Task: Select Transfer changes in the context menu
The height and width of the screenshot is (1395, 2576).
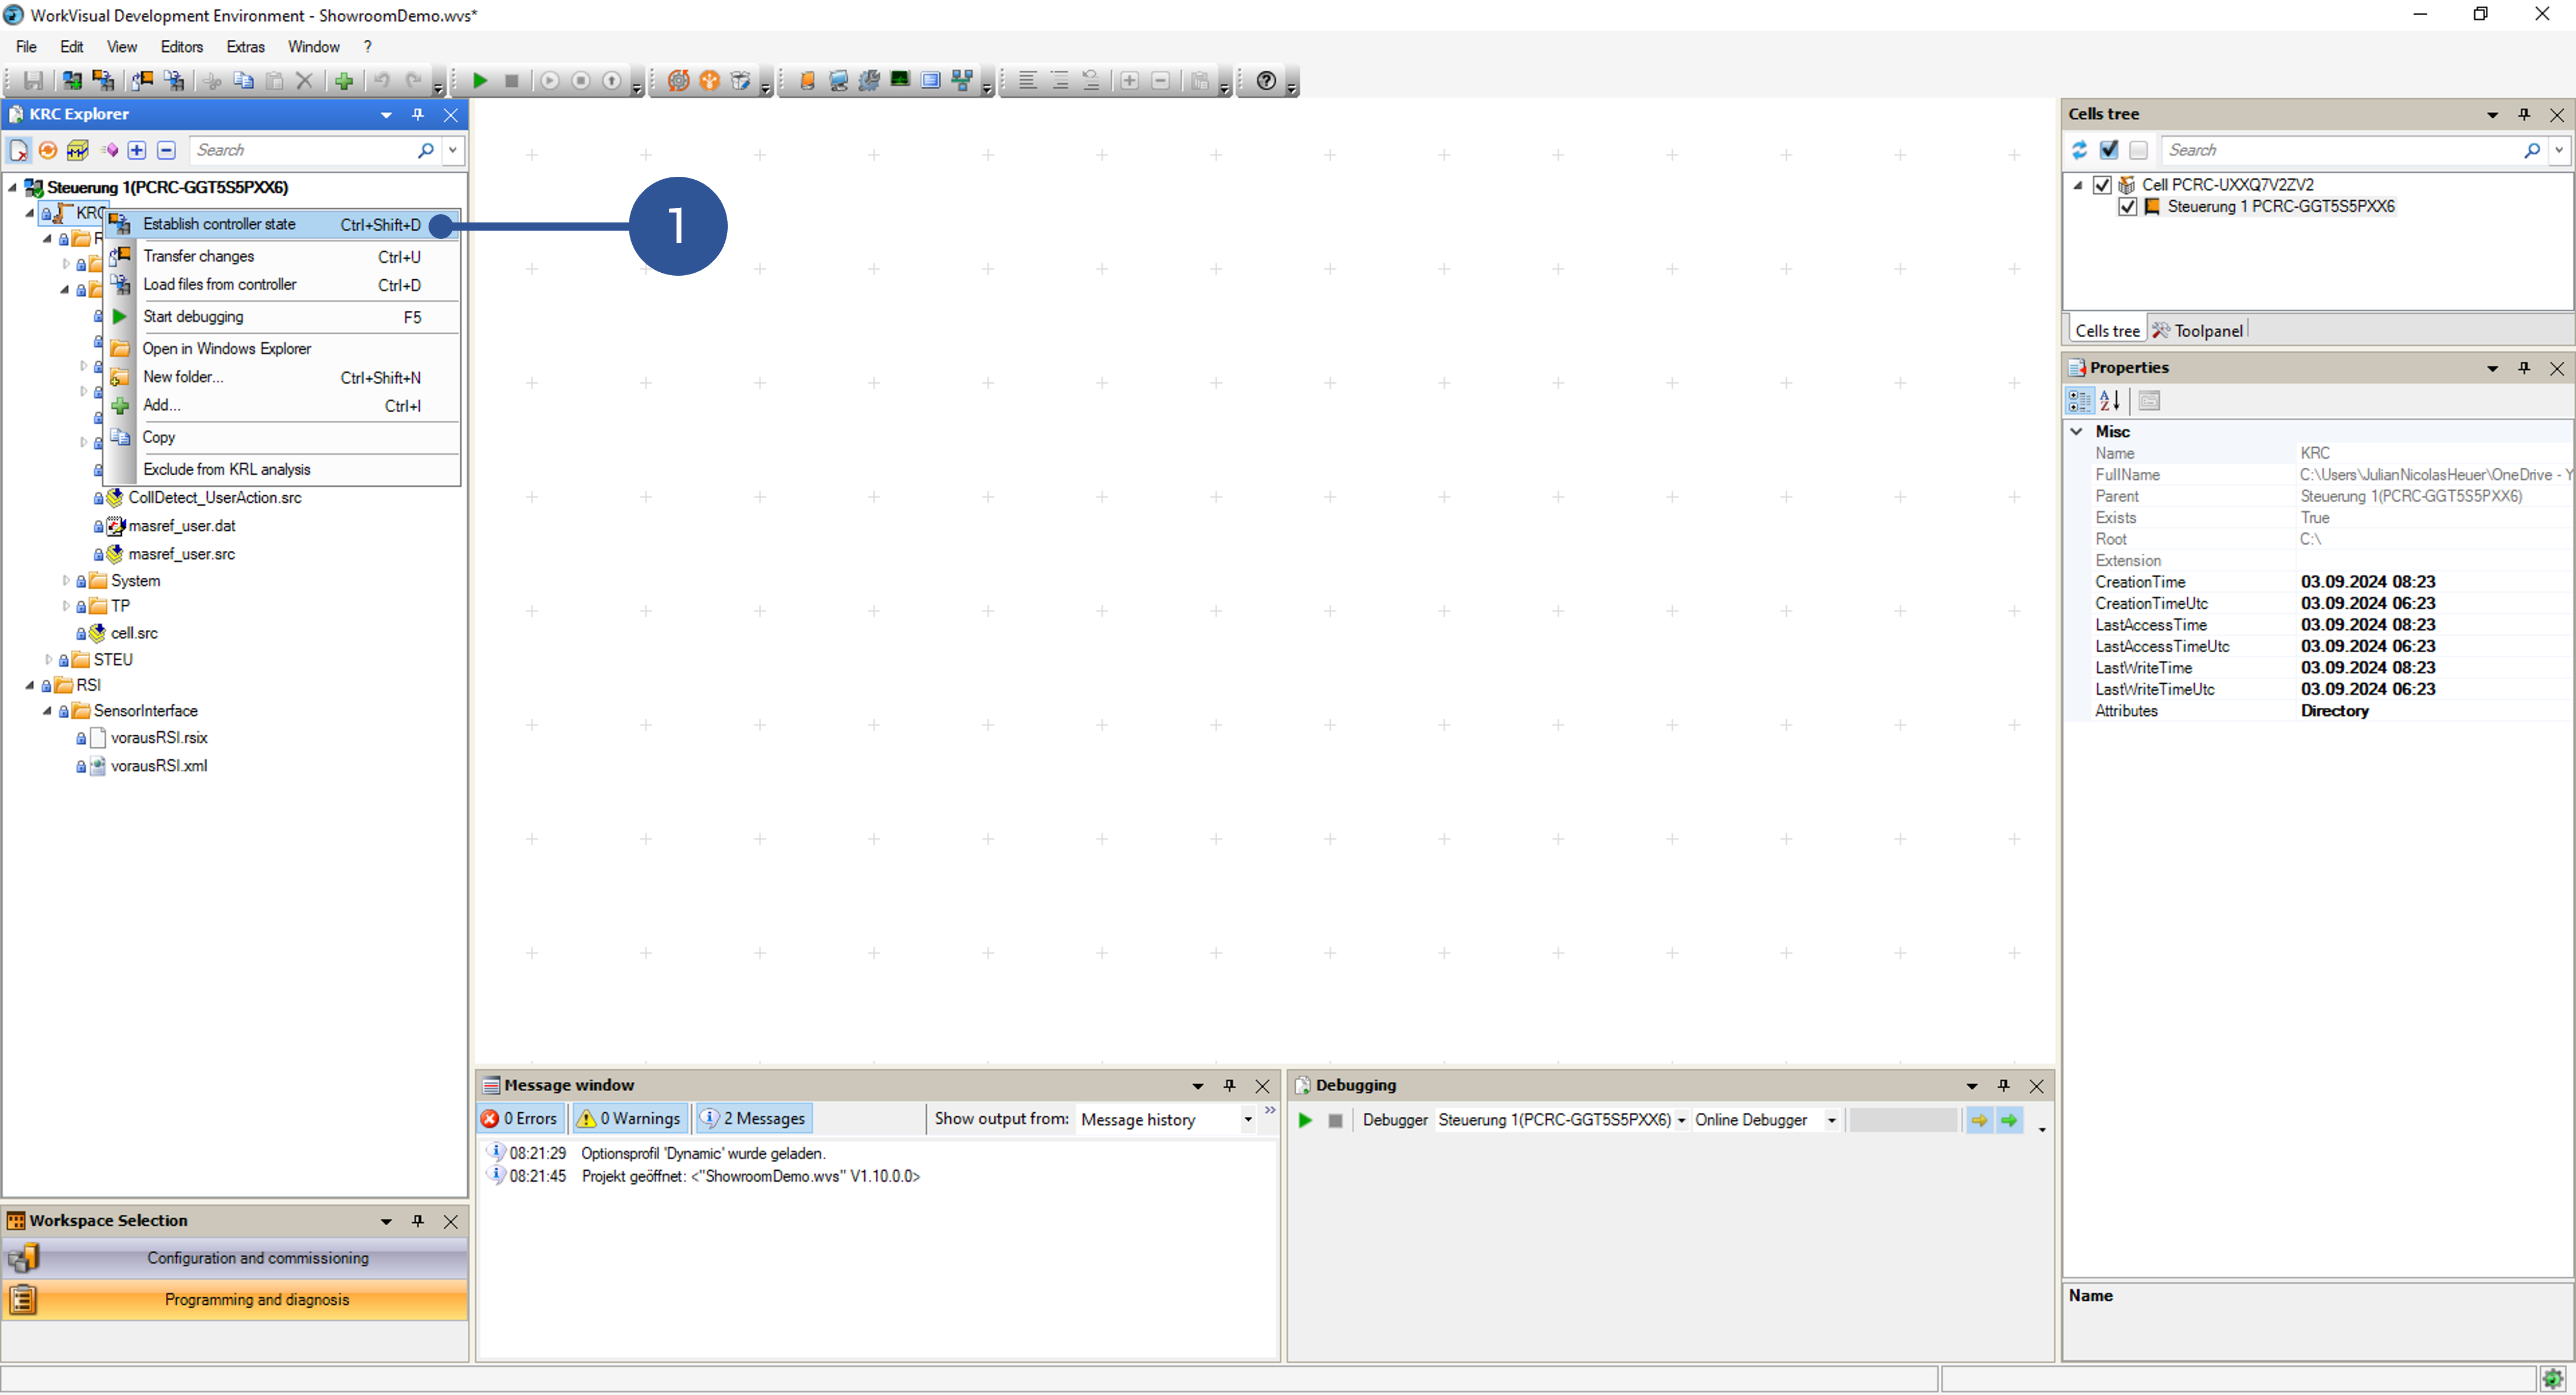Action: pyautogui.click(x=199, y=256)
